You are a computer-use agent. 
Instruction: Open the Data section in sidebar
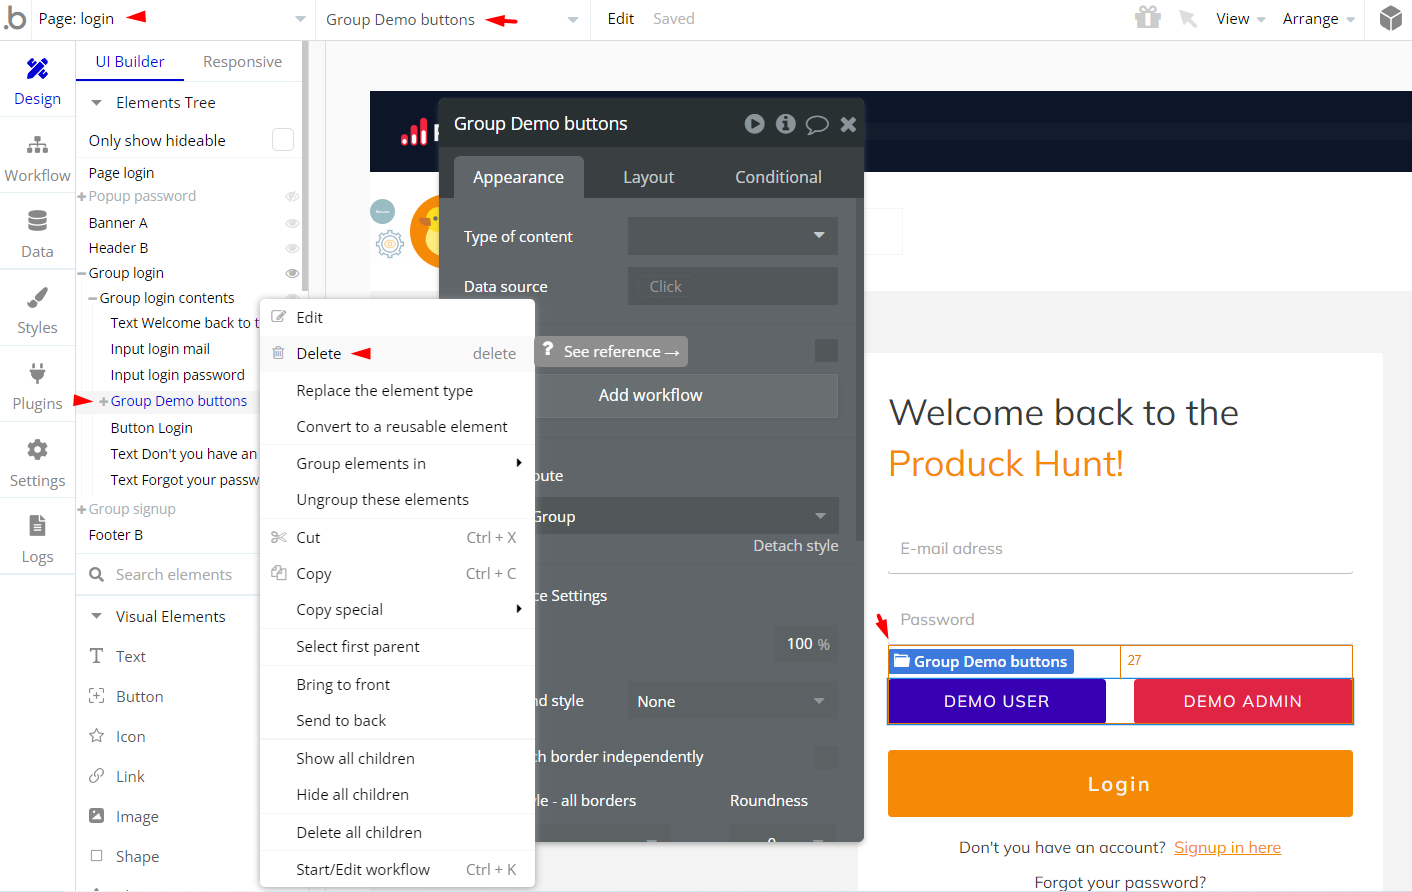(x=37, y=235)
